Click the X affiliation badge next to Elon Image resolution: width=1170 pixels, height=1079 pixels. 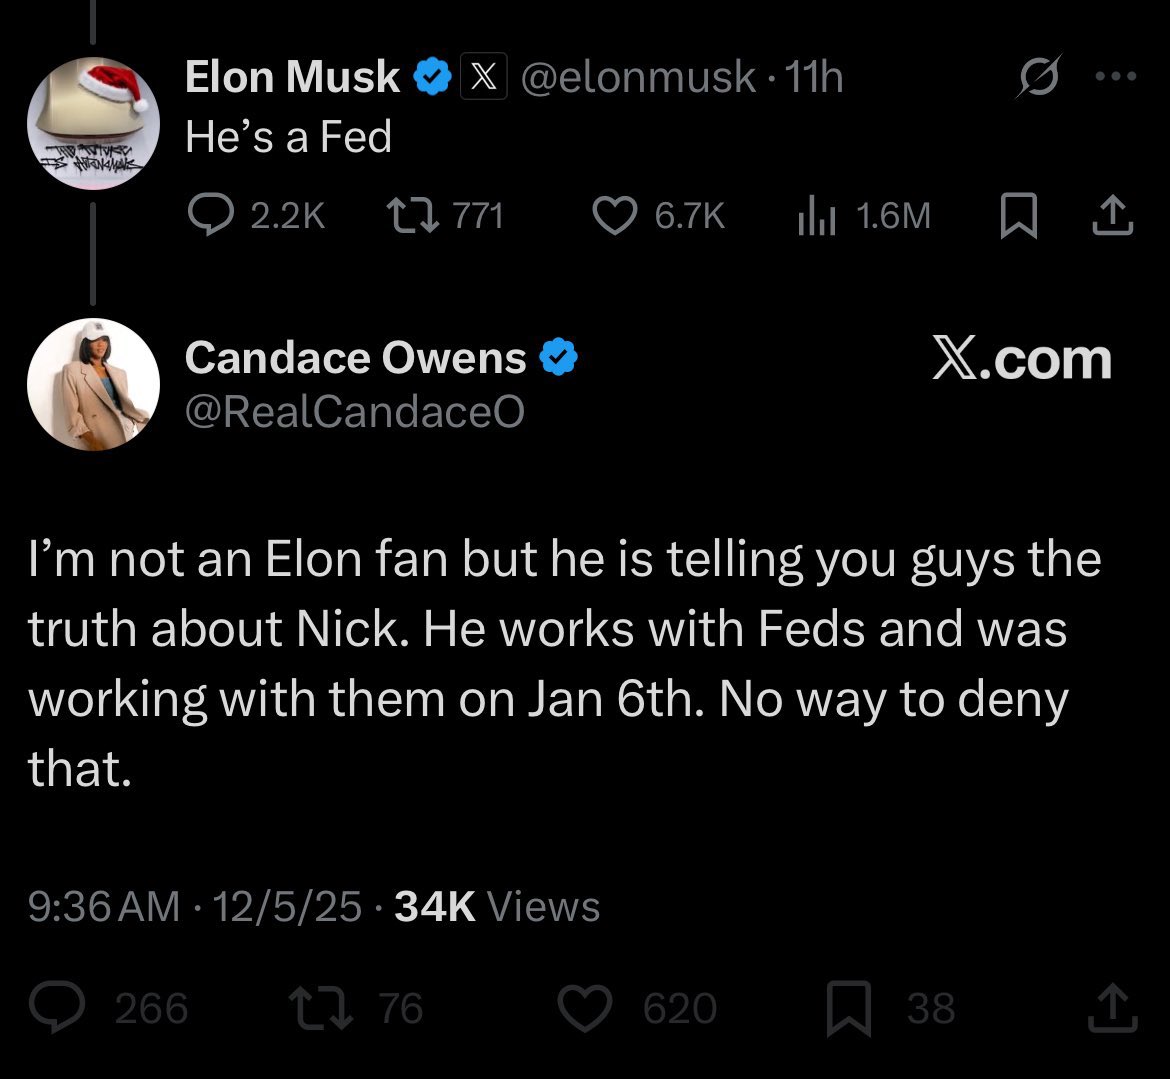484,77
